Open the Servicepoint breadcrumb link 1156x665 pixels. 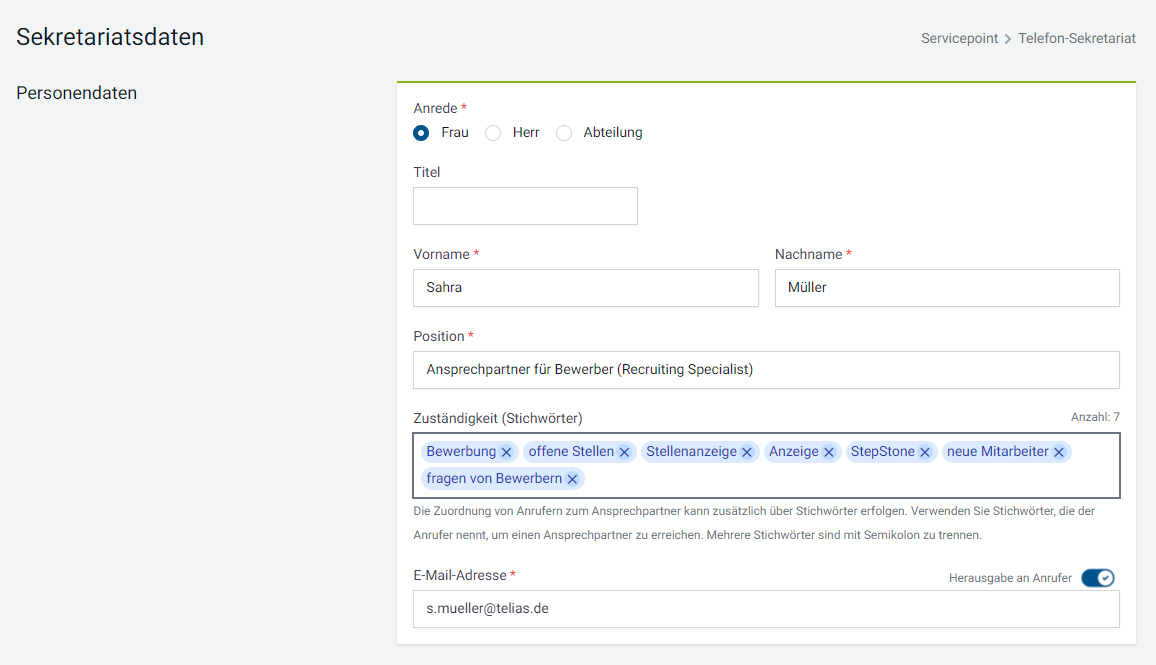(x=959, y=38)
